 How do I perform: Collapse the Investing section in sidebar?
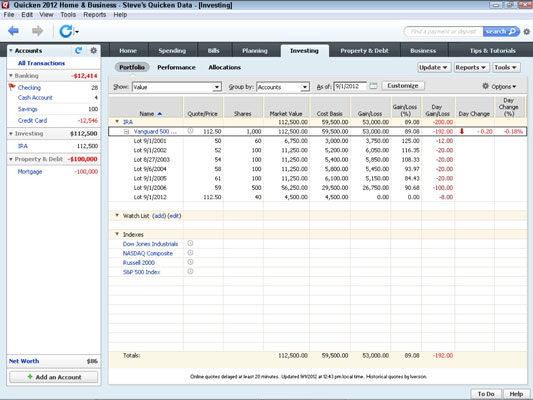[11, 134]
